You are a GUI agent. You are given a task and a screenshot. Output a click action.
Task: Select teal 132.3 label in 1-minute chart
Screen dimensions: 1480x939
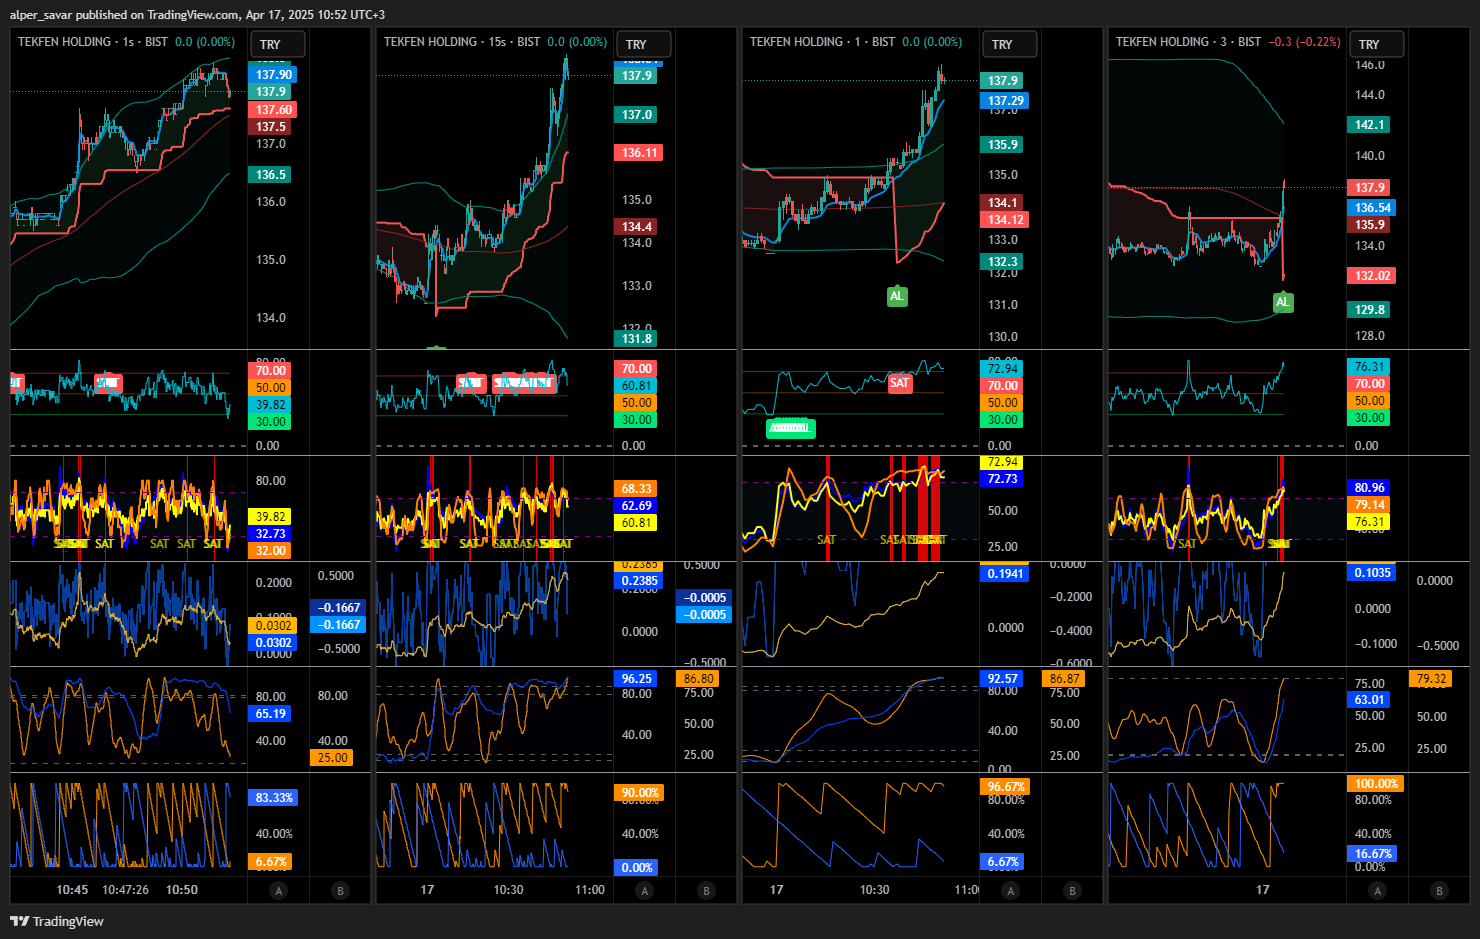1002,262
